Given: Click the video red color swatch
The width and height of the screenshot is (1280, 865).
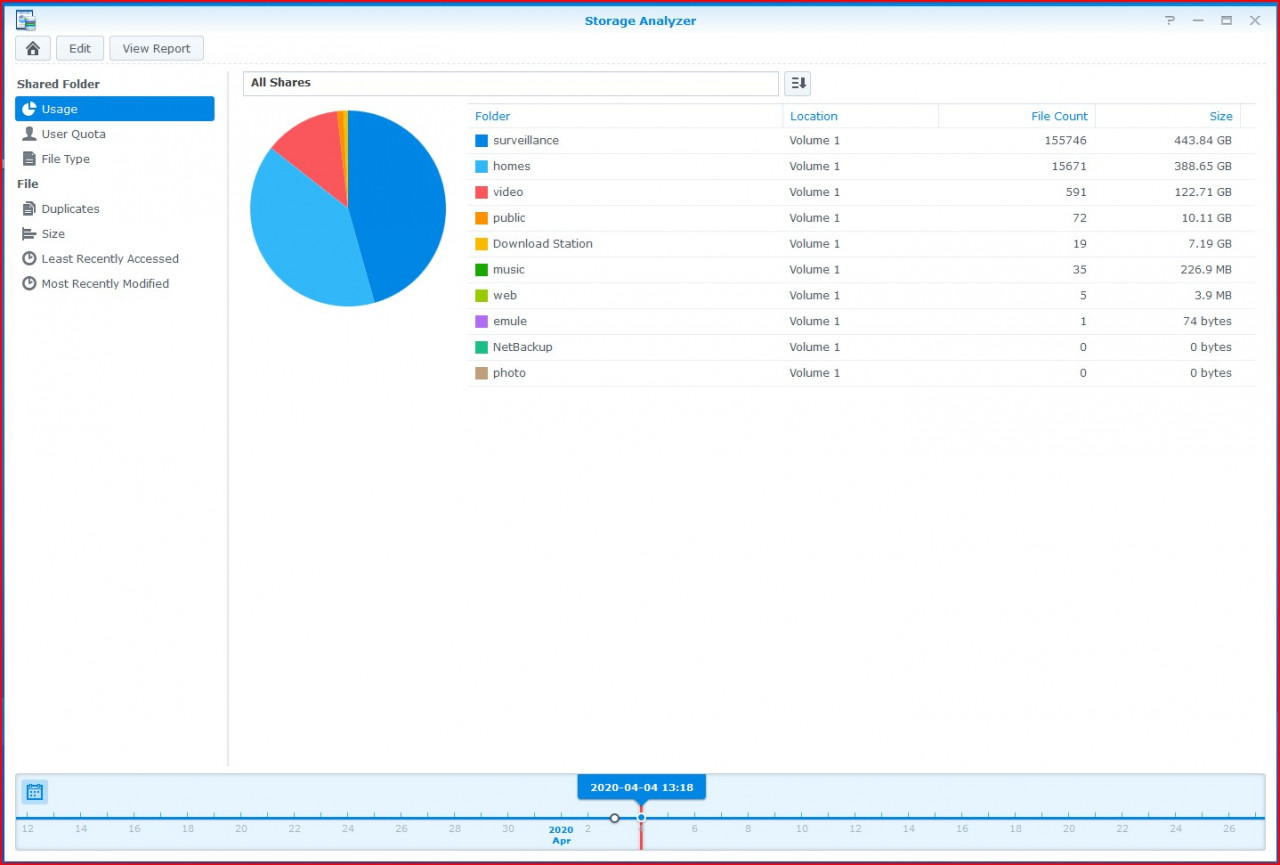Looking at the screenshot, I should point(481,193).
